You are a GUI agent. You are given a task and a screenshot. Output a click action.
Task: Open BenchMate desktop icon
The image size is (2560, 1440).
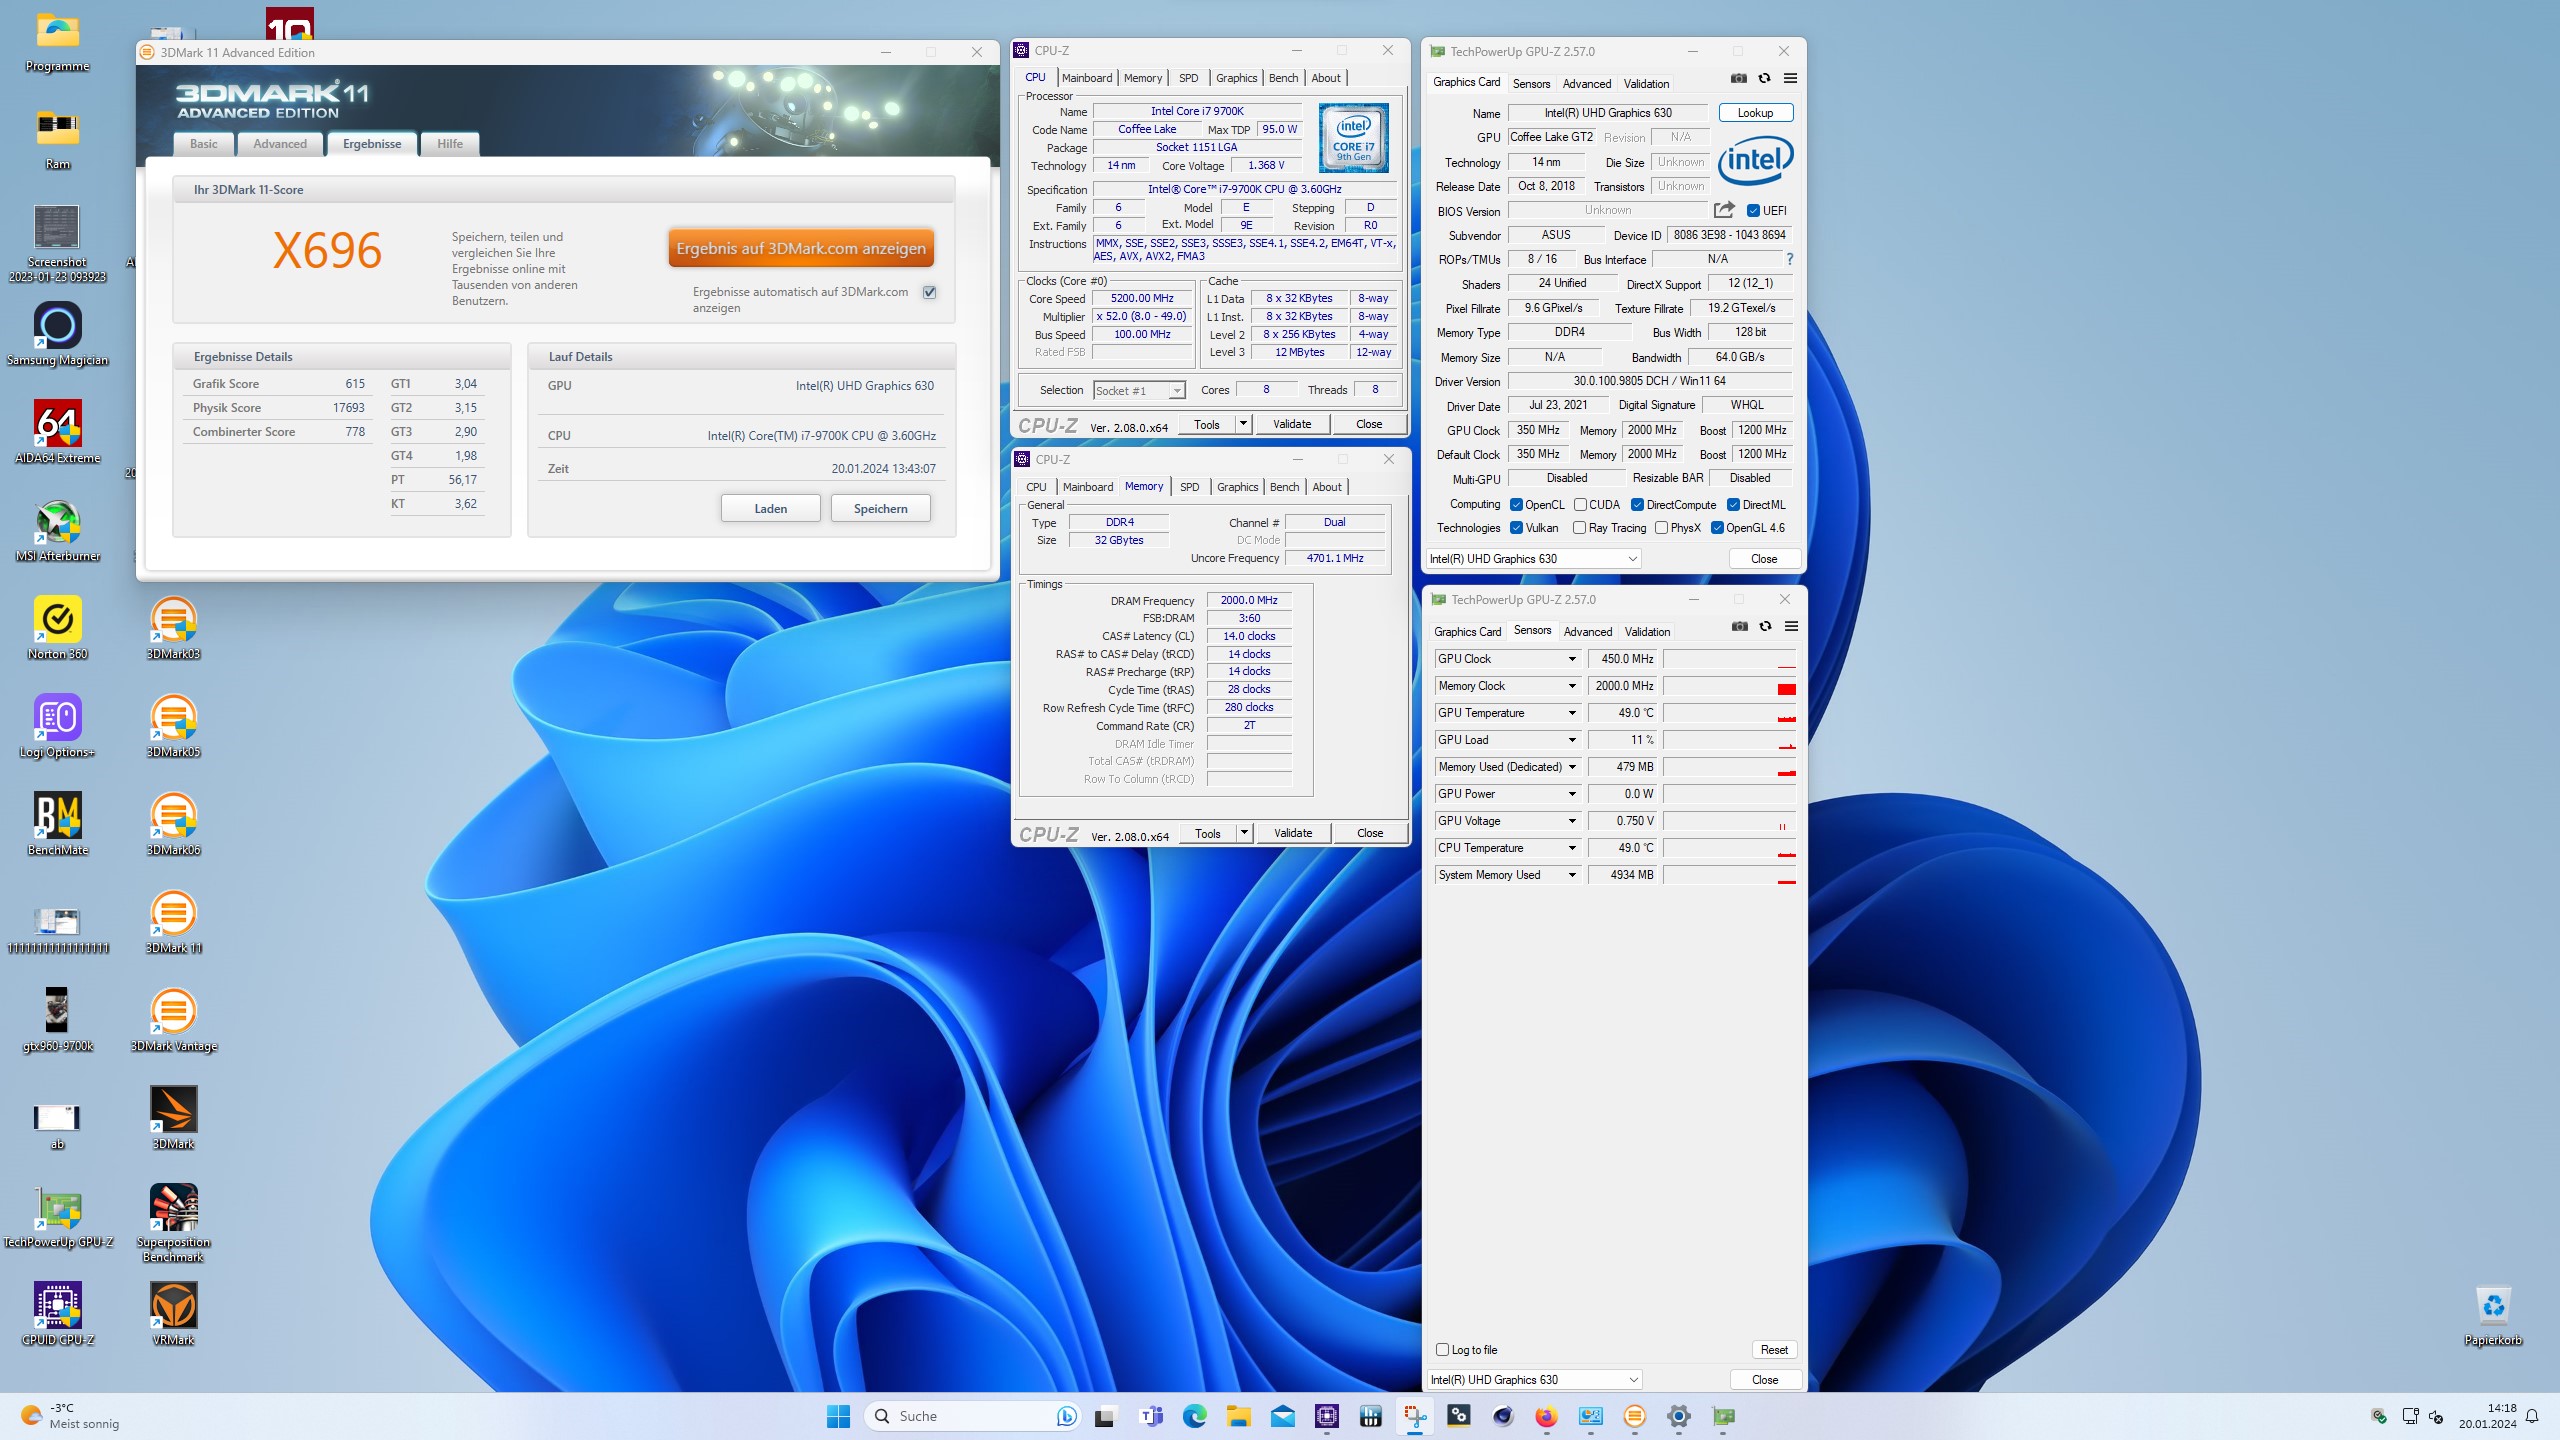pyautogui.click(x=58, y=824)
